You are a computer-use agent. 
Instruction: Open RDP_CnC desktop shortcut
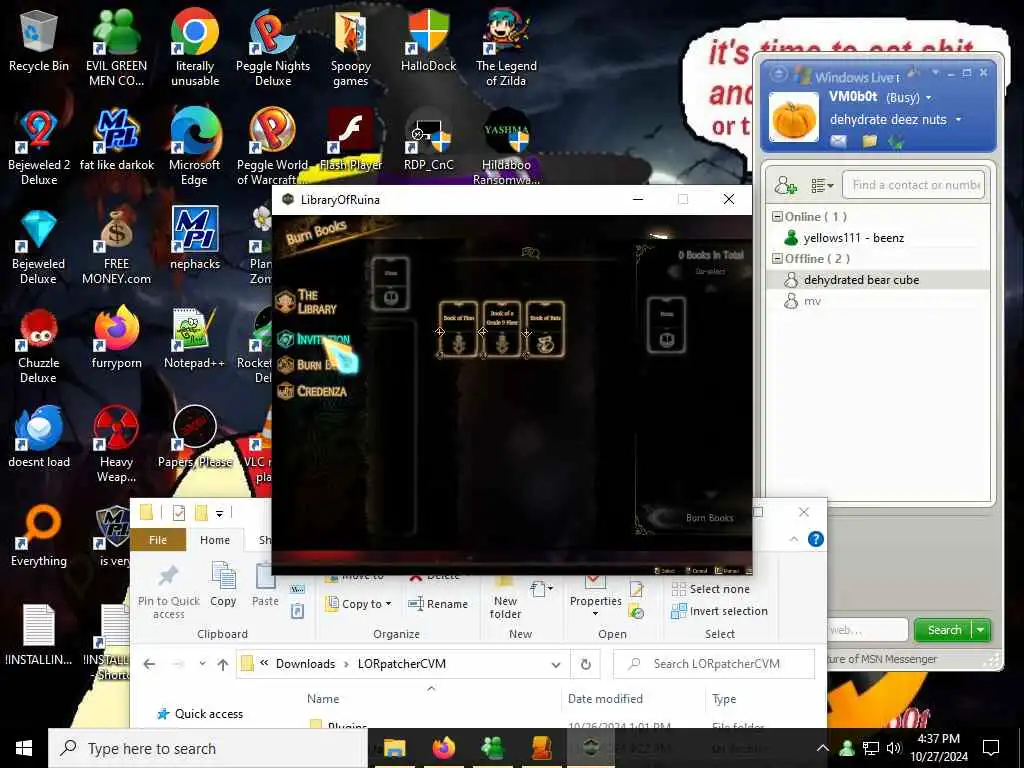point(428,140)
